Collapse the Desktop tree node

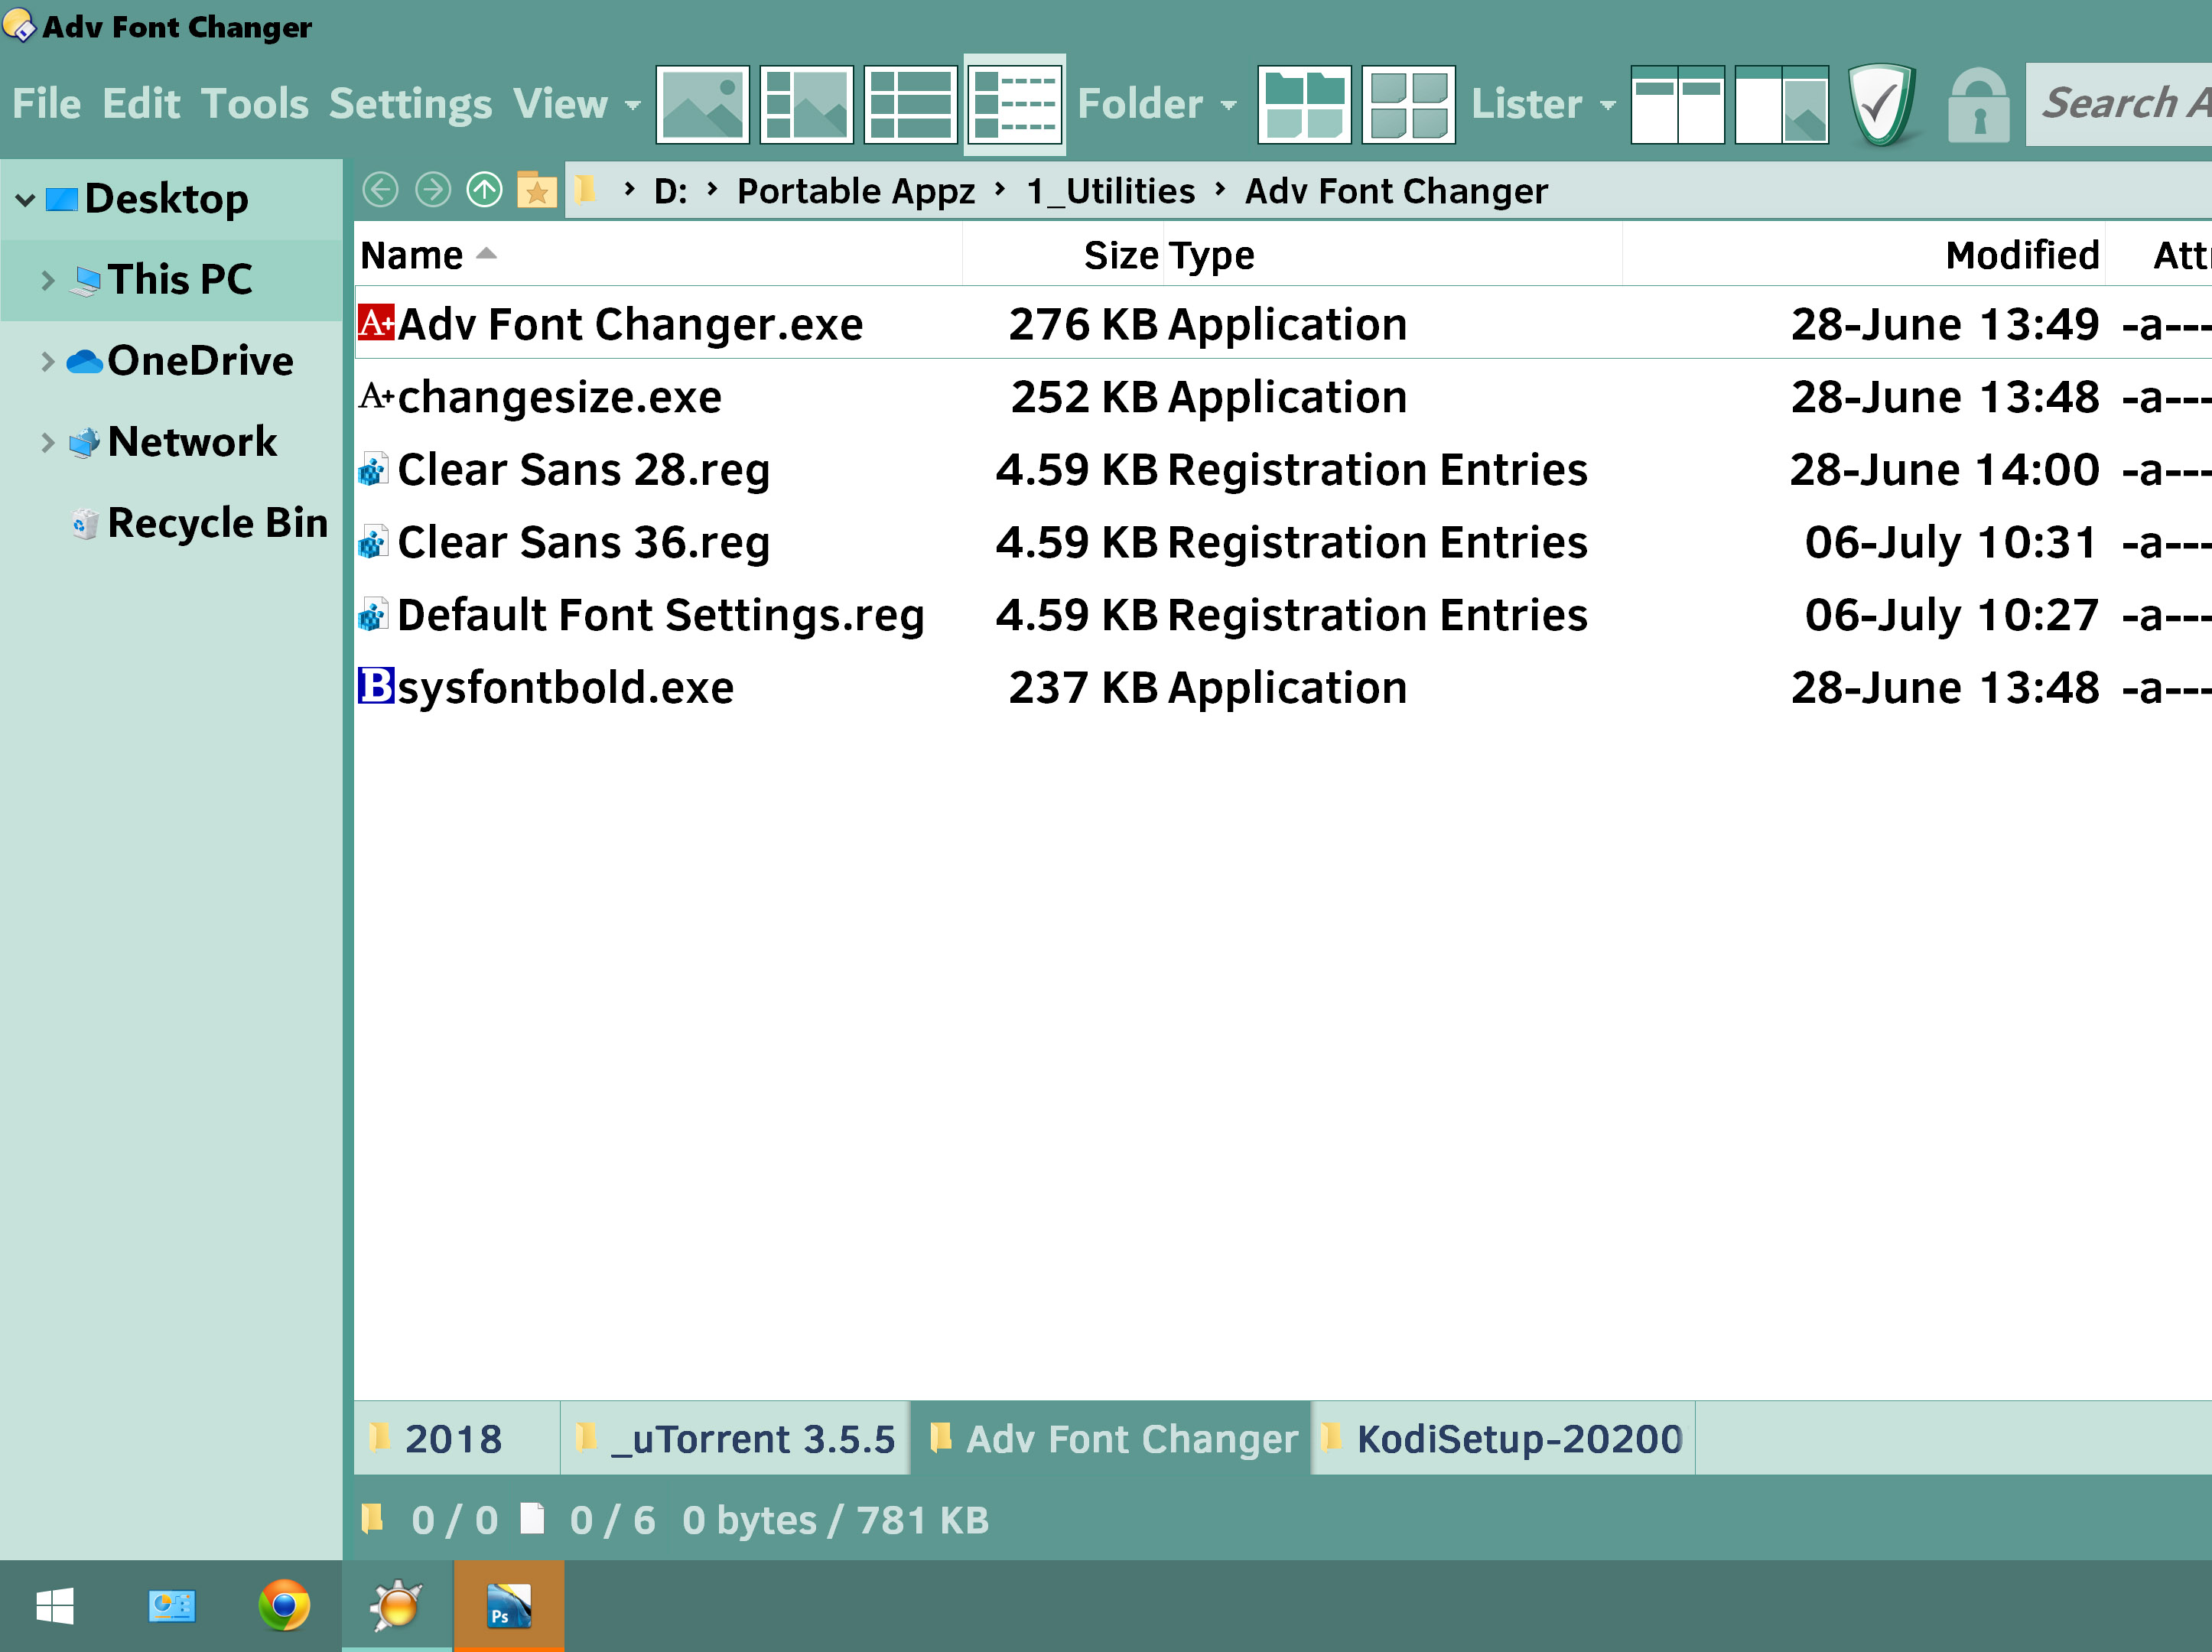tap(25, 200)
